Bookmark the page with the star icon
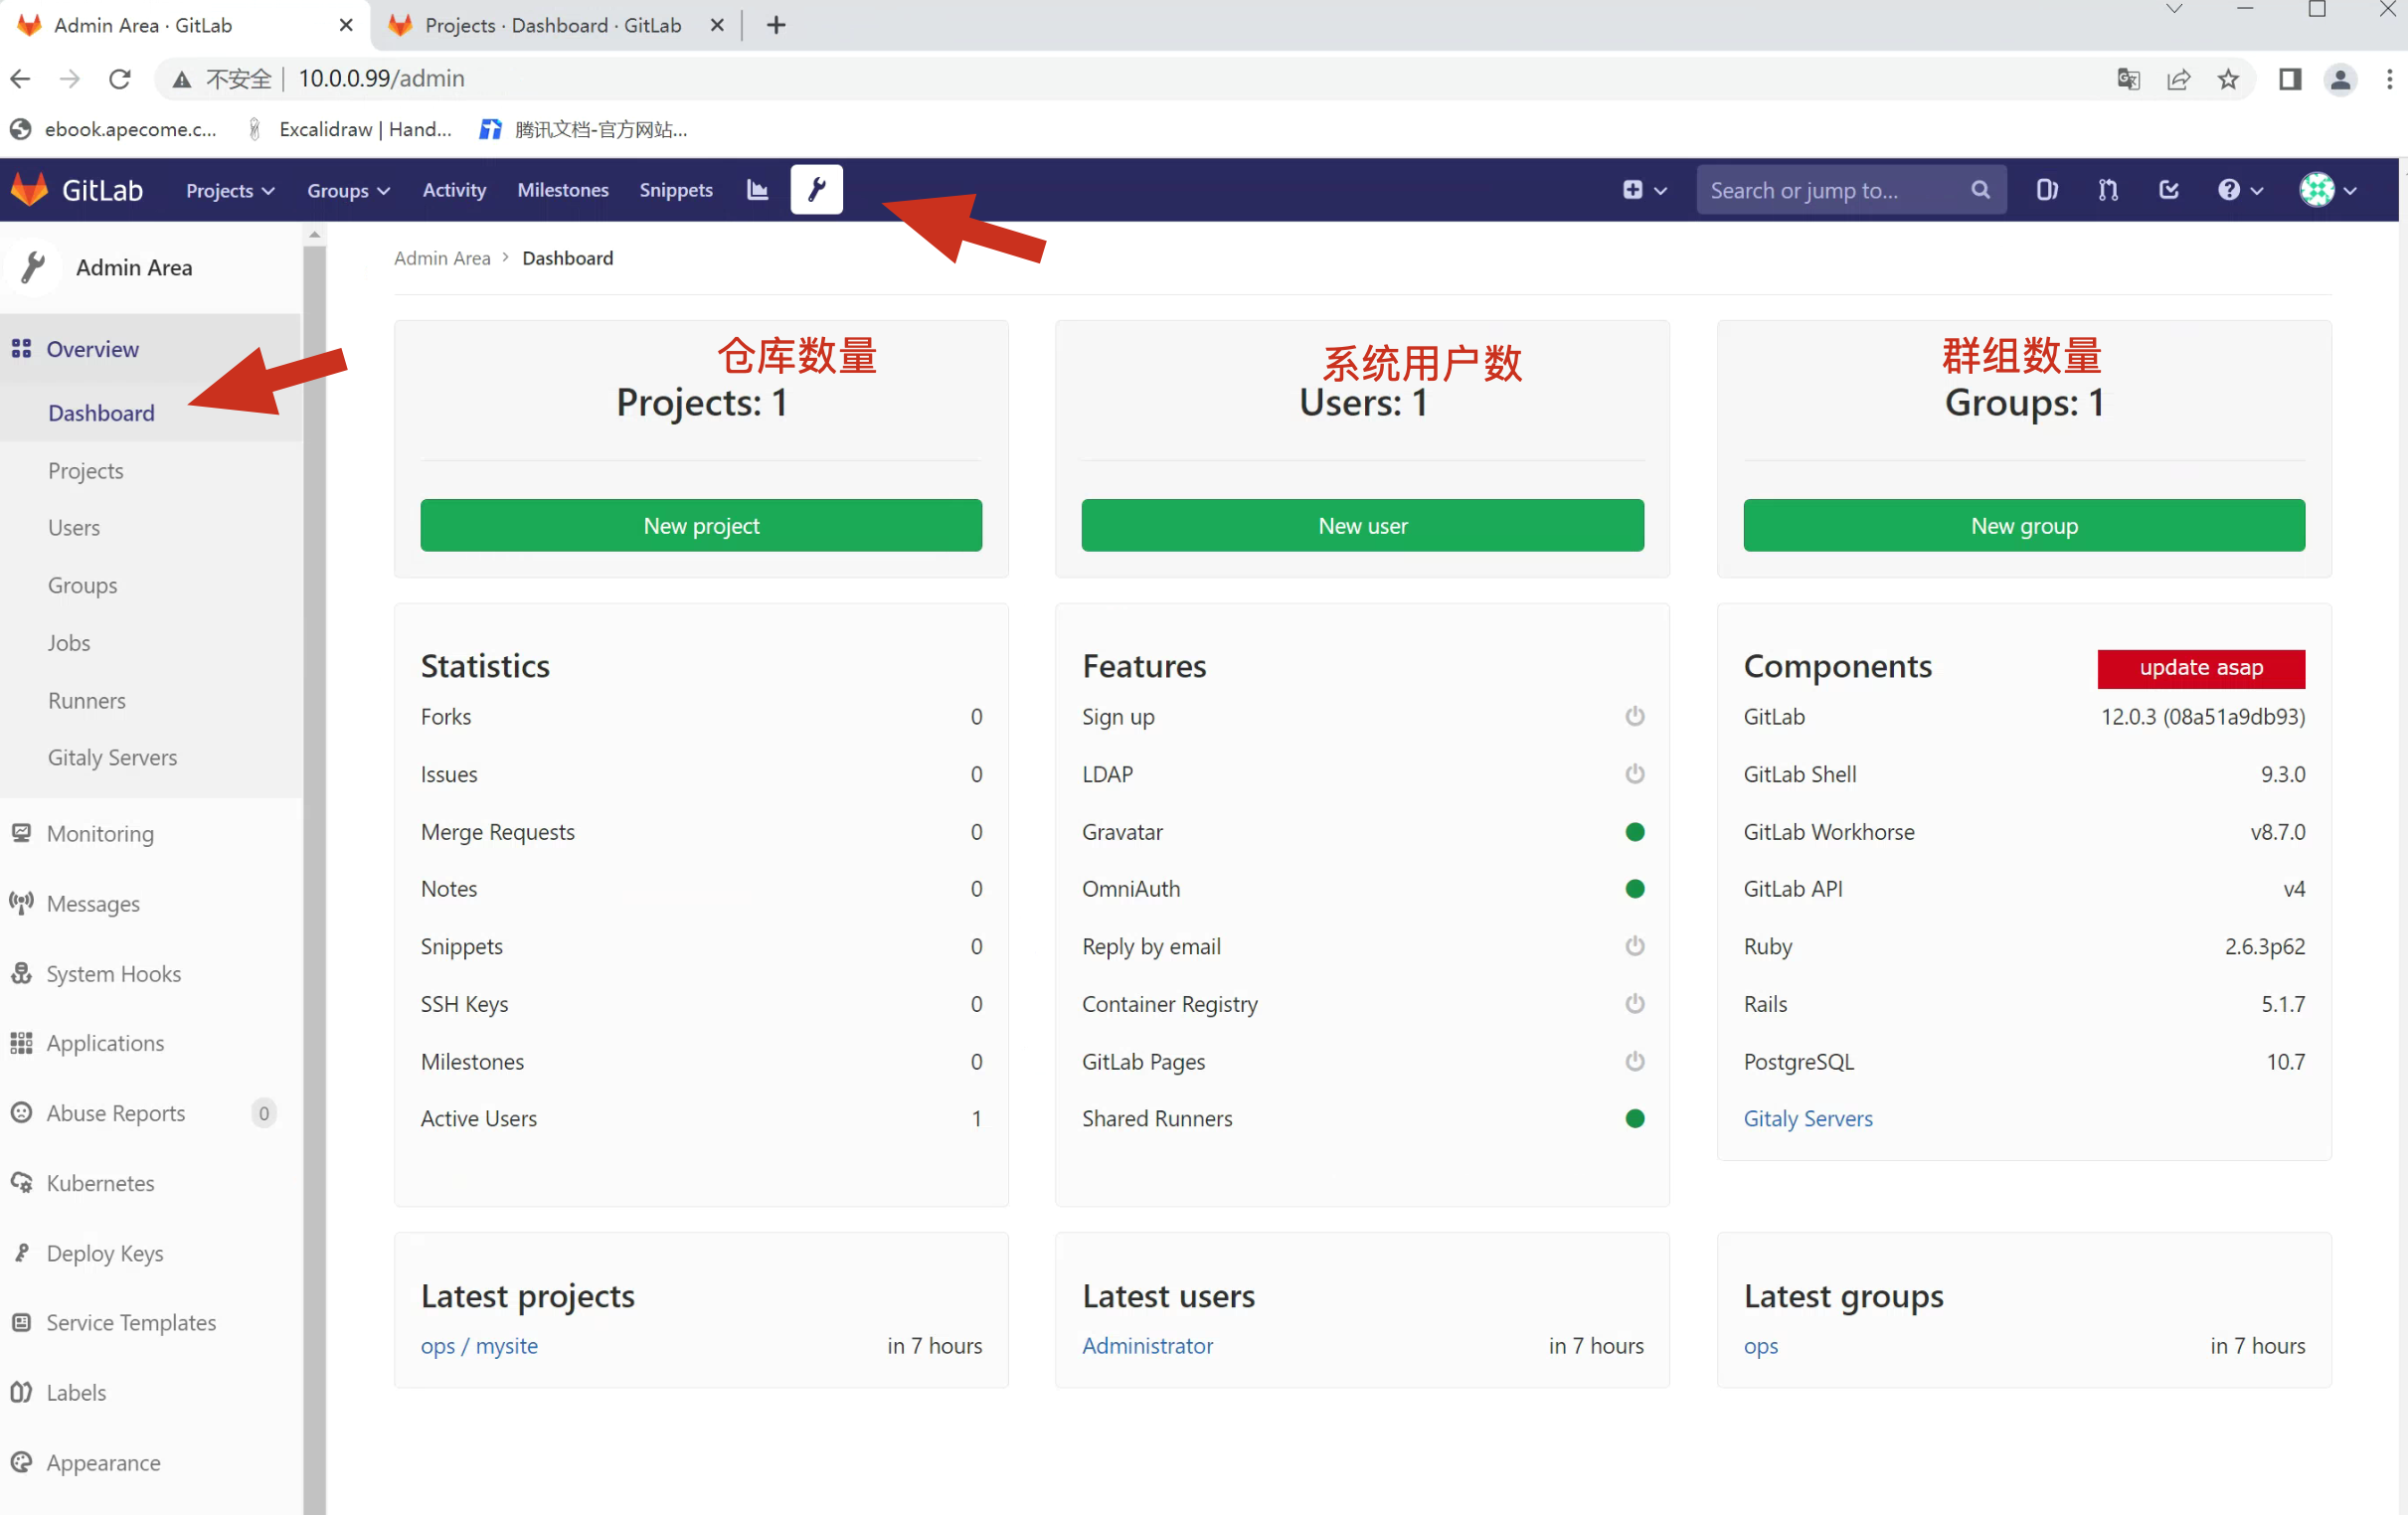The width and height of the screenshot is (2408, 1515). tap(2227, 79)
